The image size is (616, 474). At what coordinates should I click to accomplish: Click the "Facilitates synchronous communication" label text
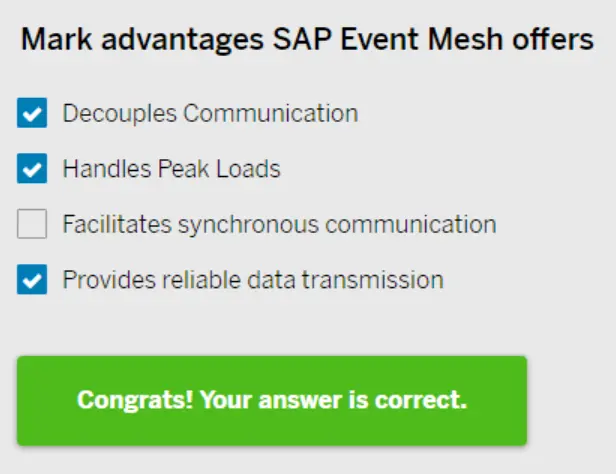click(279, 225)
